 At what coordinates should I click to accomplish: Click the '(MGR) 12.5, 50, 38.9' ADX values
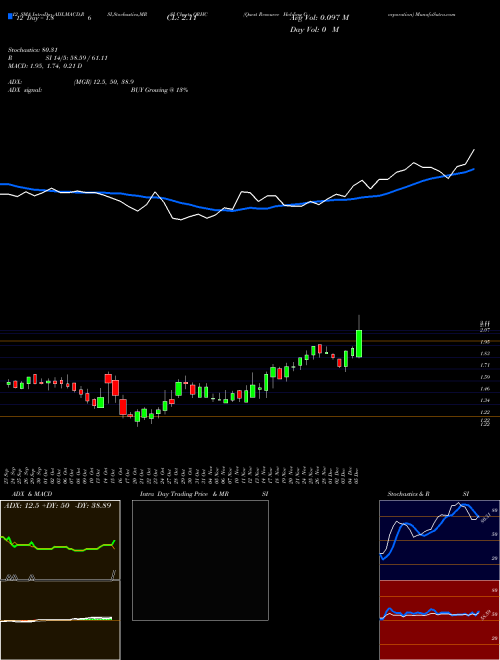click(104, 82)
